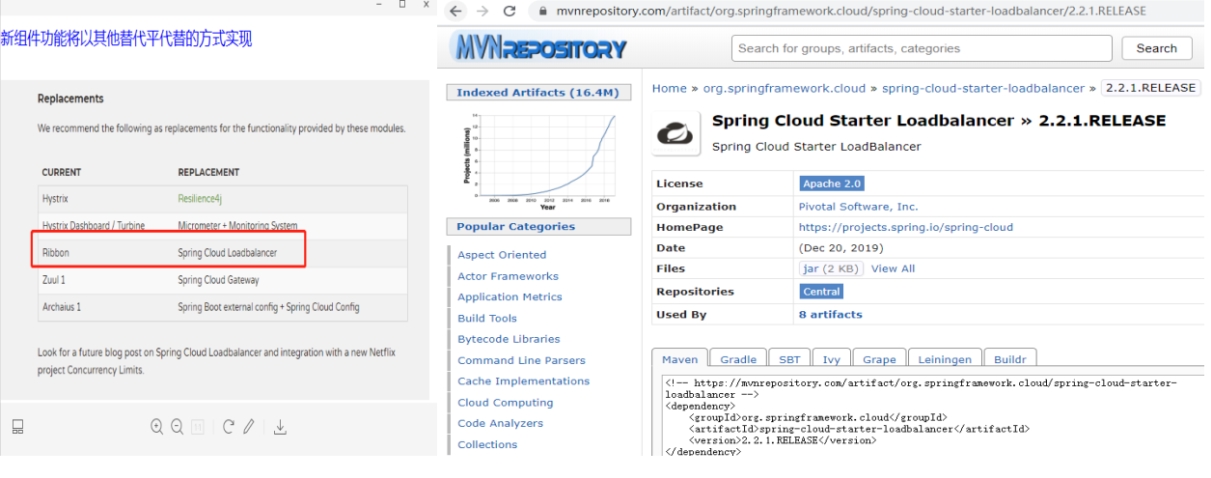This screenshot has width=1211, height=478.
Task: Click the MVN Repository logo
Action: [x=538, y=48]
